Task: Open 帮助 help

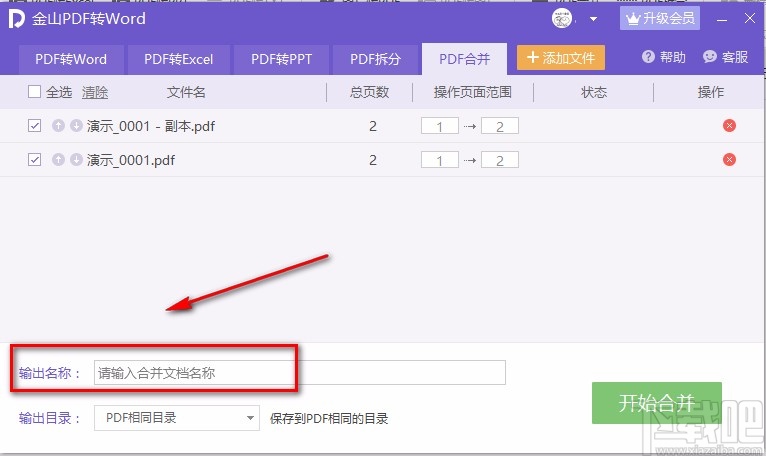Action: pos(663,57)
